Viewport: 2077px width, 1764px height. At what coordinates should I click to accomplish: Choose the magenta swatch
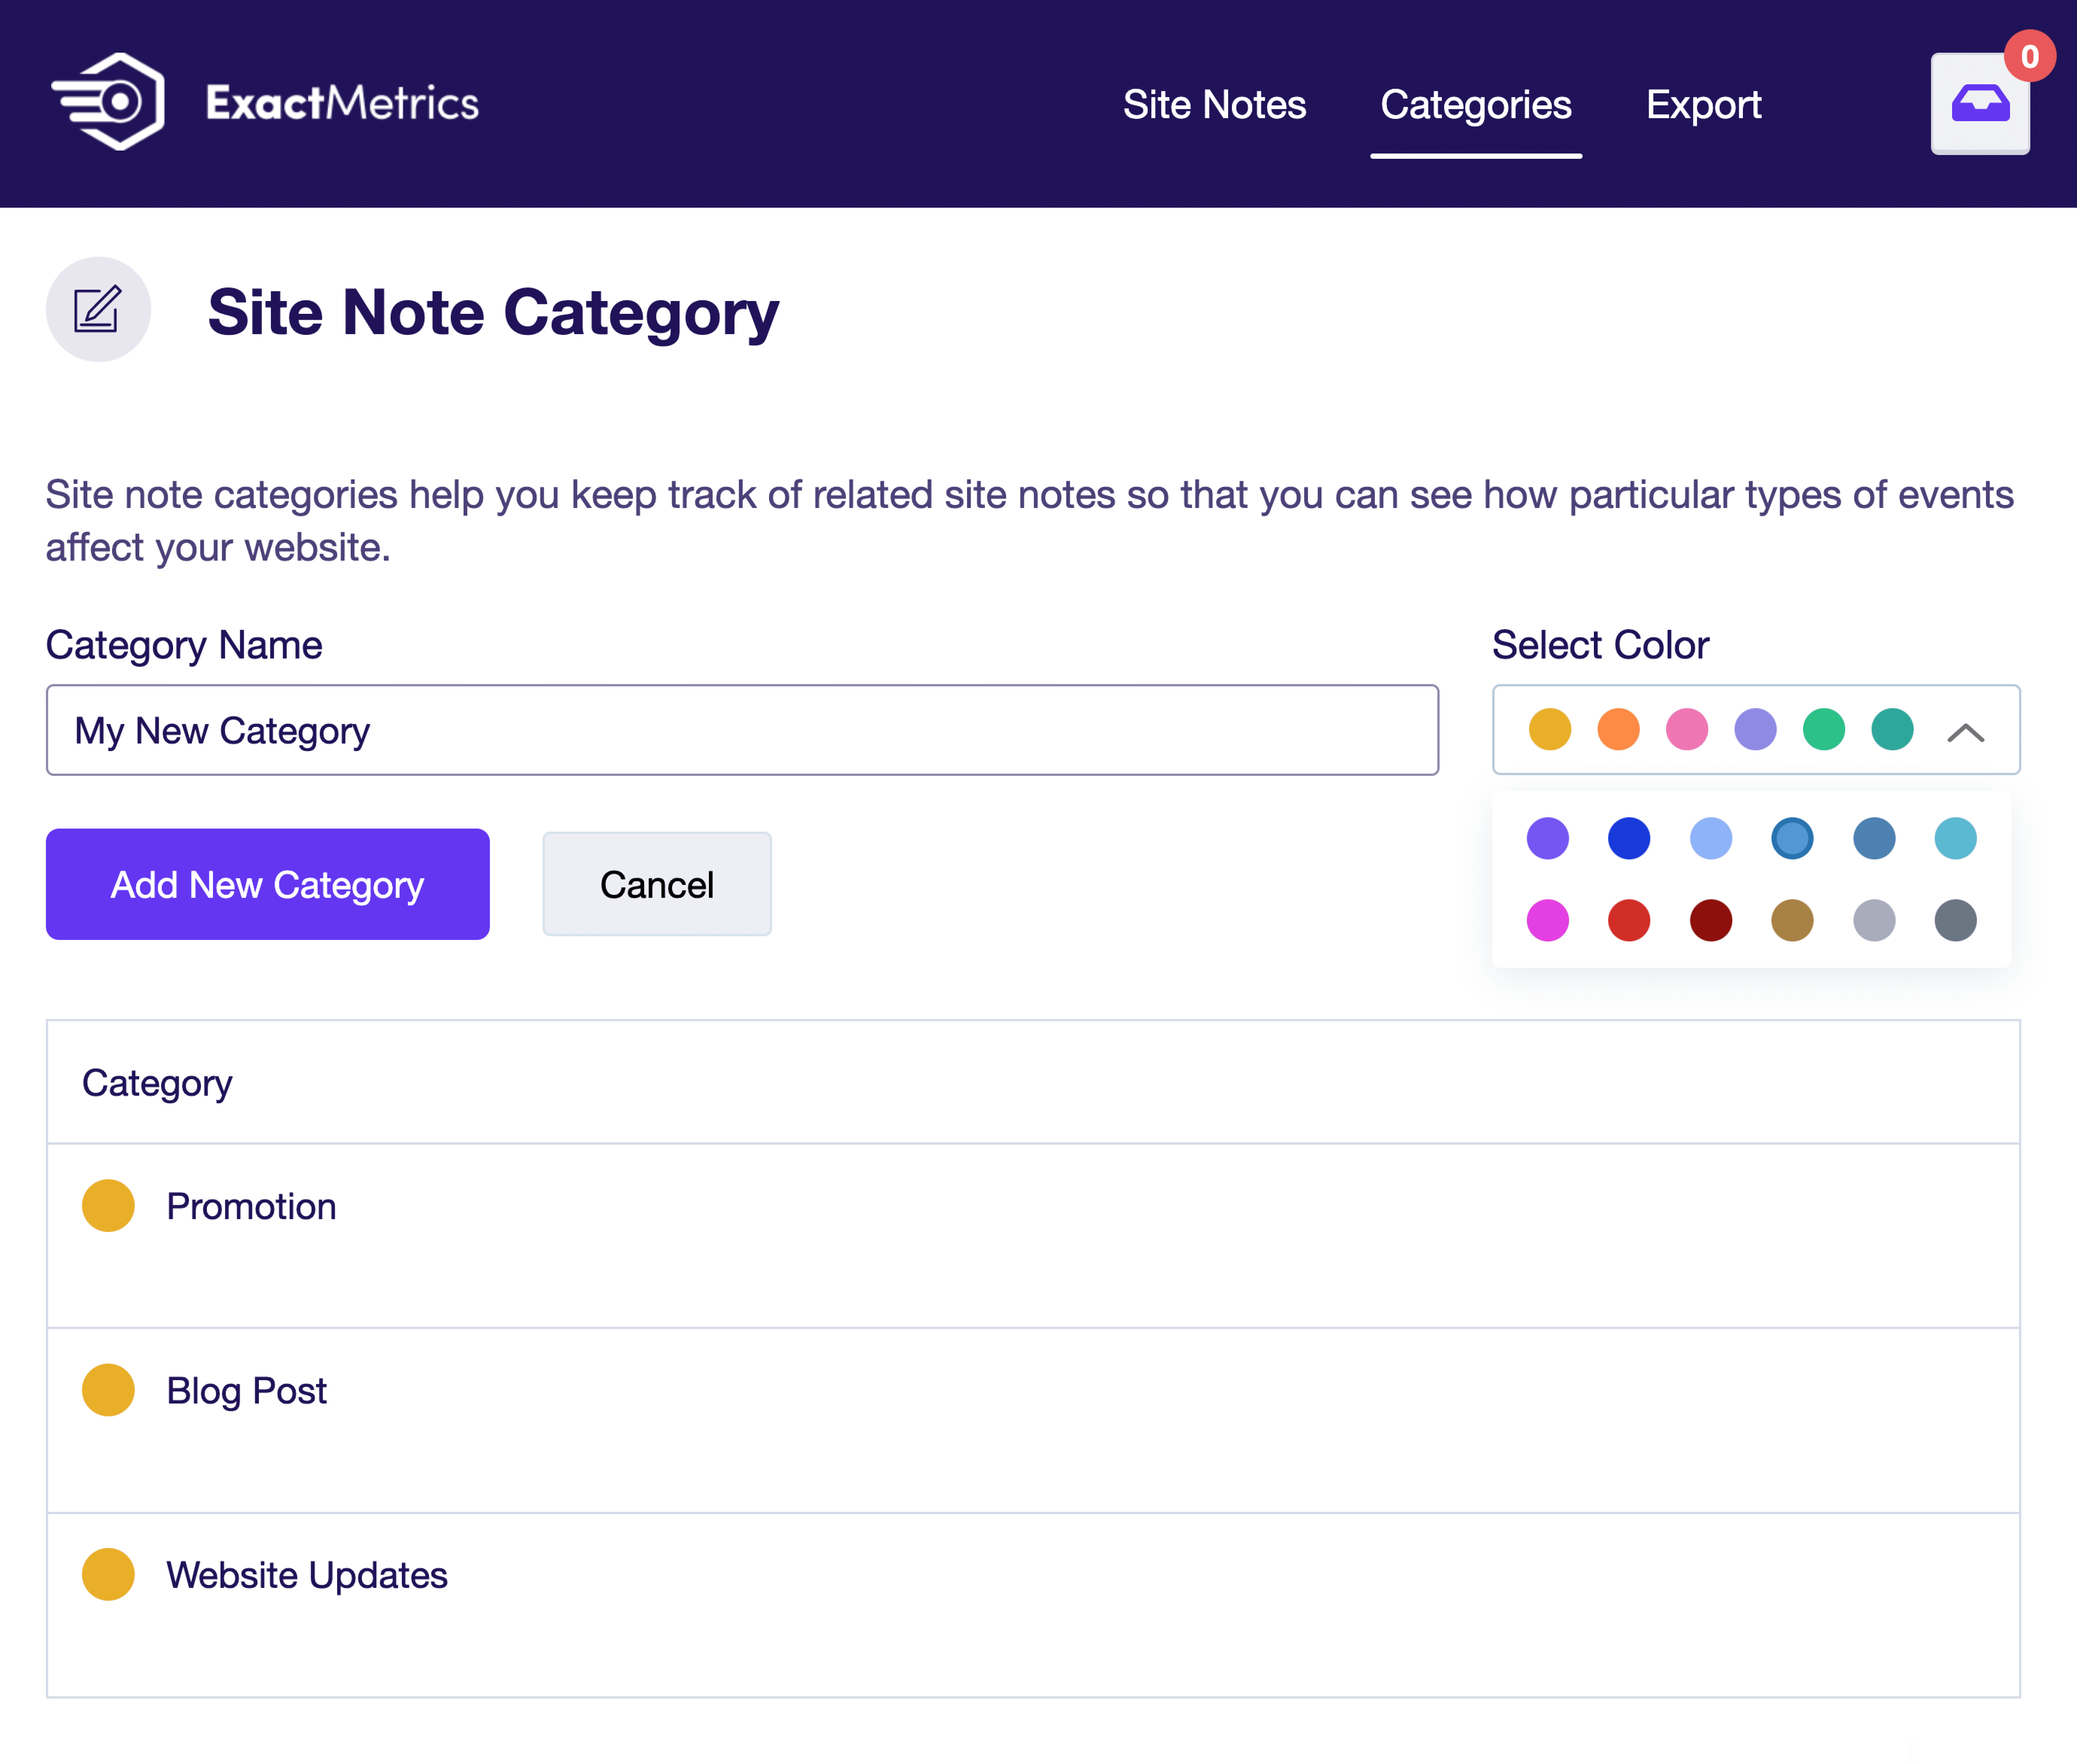(x=1548, y=920)
